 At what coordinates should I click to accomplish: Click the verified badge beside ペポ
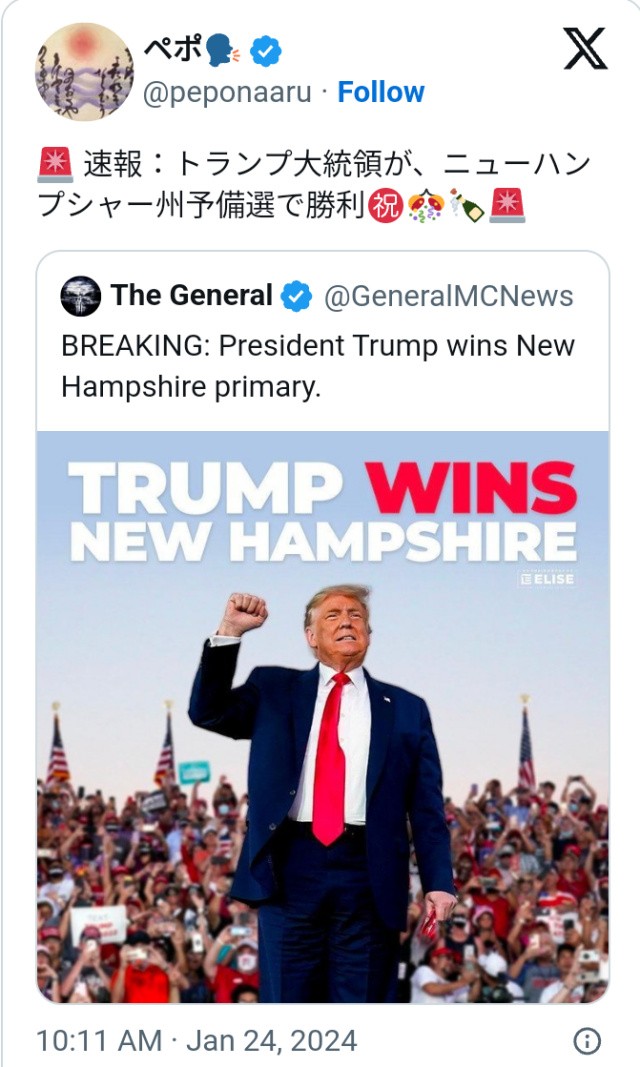point(265,50)
